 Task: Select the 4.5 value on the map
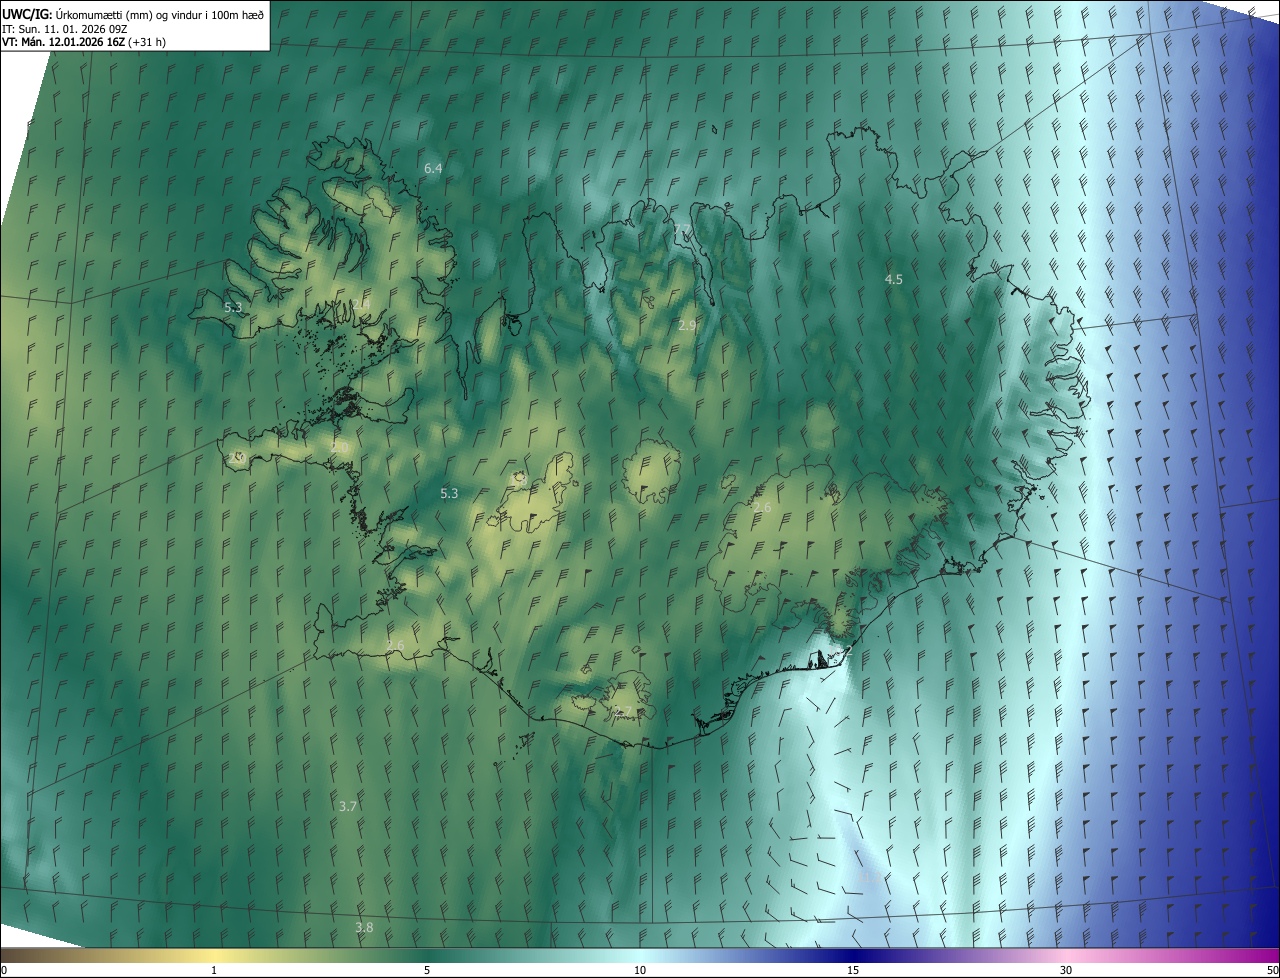[x=894, y=280]
